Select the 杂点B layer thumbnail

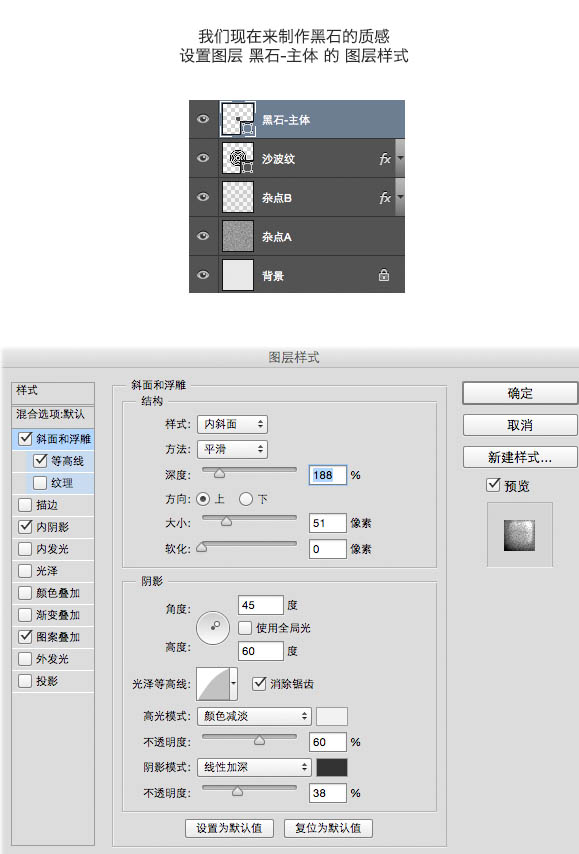237,197
